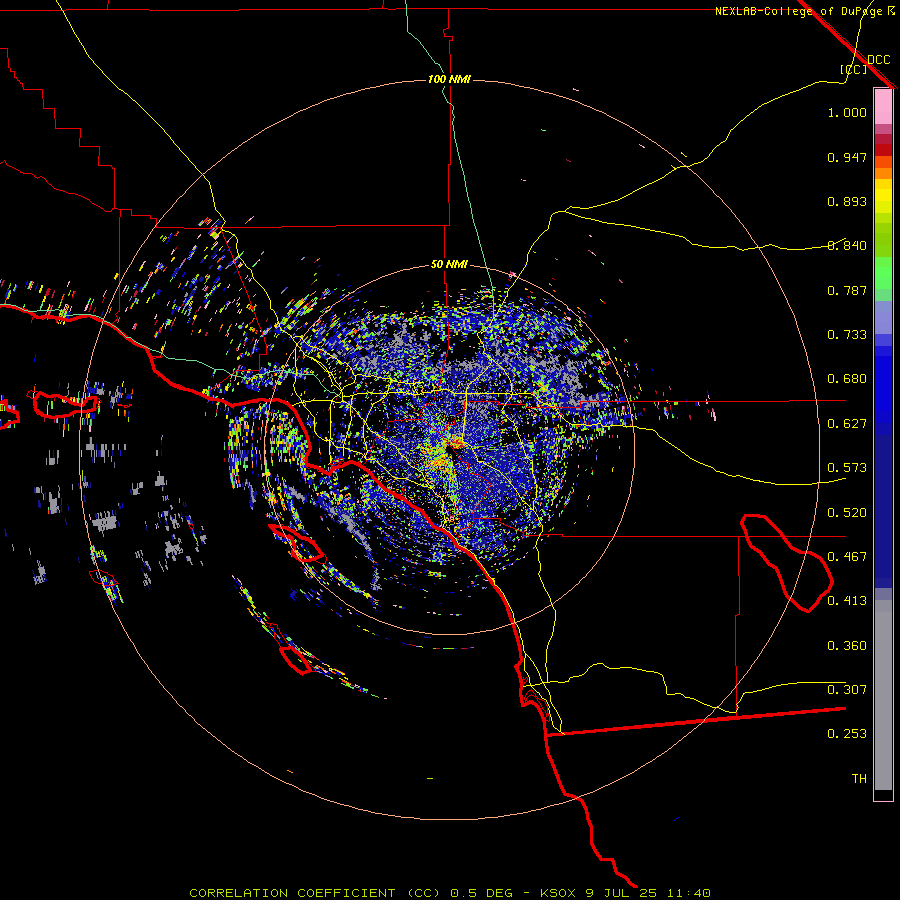The height and width of the screenshot is (900, 900).
Task: Select the 0.947 scale value
Action: pyautogui.click(x=847, y=157)
